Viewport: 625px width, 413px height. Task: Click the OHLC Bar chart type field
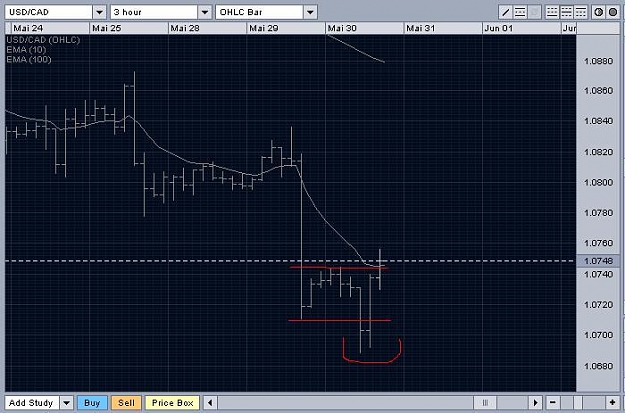pos(259,12)
